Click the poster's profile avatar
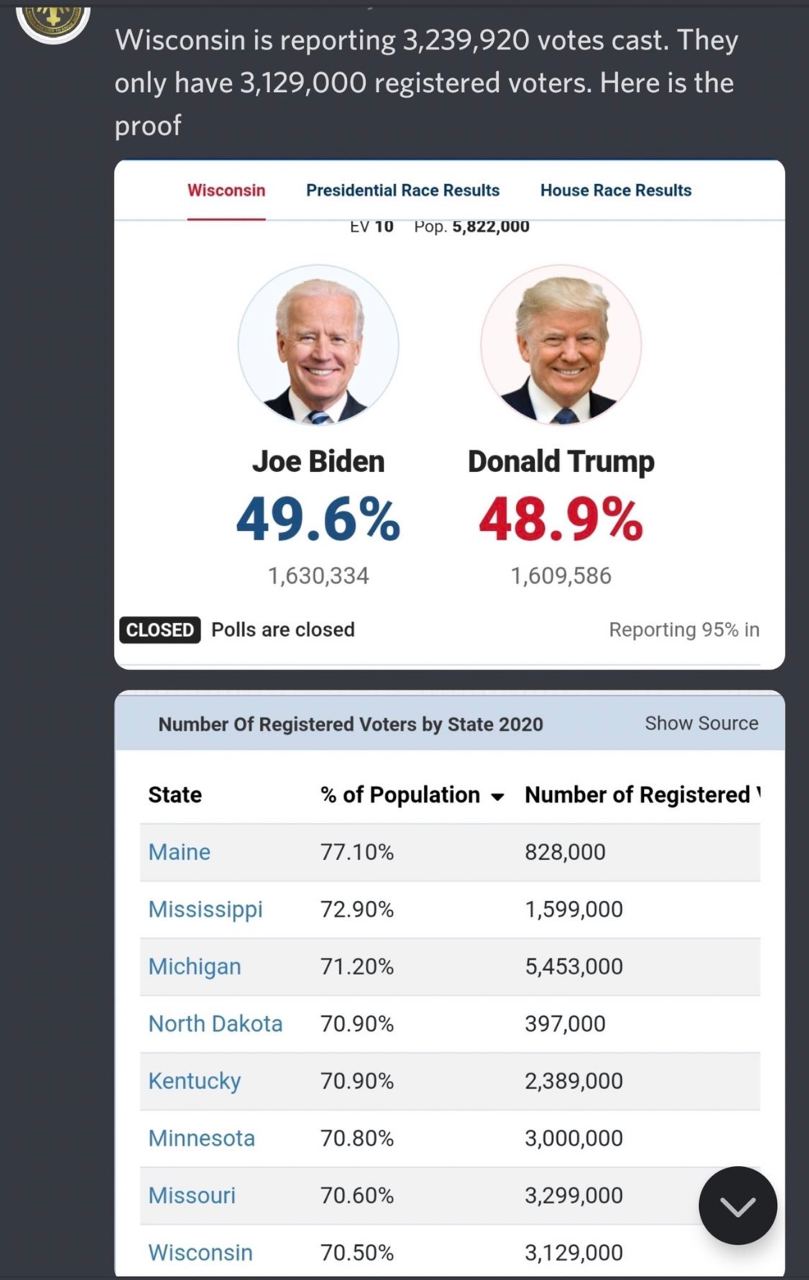 (x=54, y=18)
